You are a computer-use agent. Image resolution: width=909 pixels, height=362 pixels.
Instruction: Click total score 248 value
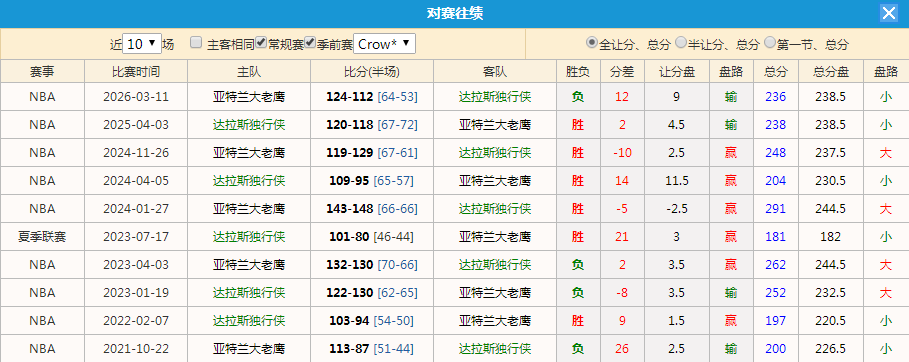coord(775,153)
